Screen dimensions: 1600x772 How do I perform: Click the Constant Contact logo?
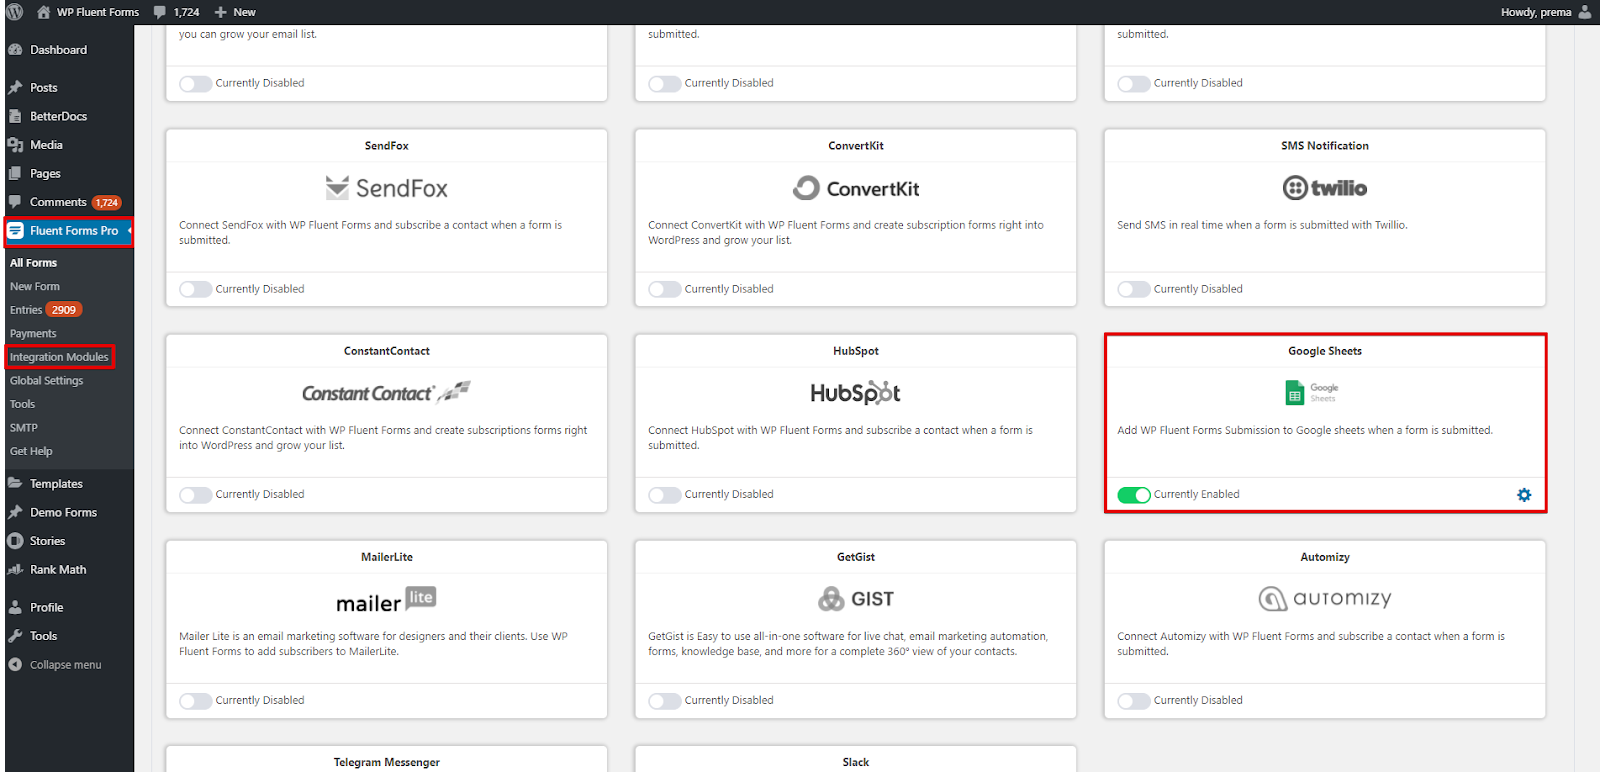coord(386,393)
